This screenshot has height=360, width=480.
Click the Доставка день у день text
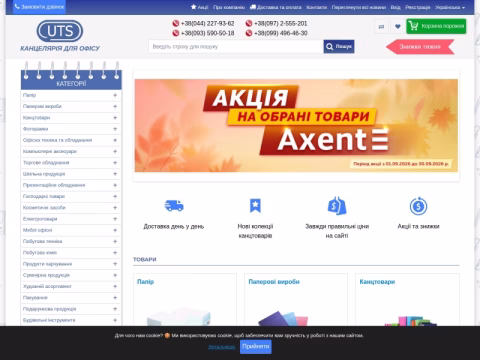pos(174,226)
